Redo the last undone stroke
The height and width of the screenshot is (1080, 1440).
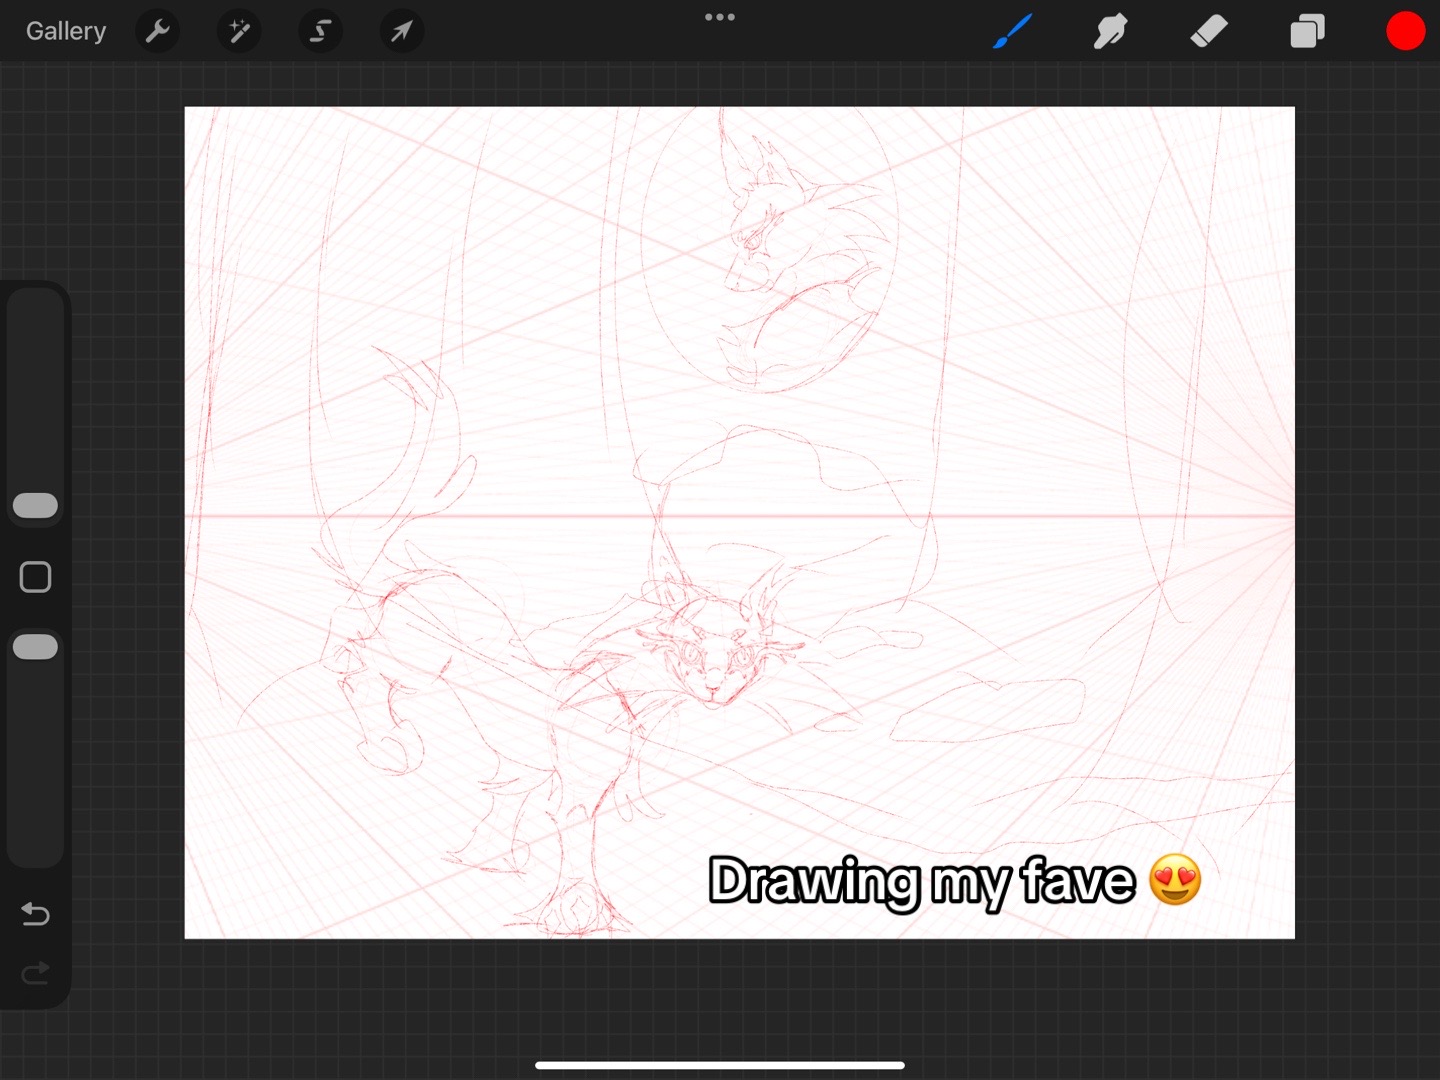(35, 973)
